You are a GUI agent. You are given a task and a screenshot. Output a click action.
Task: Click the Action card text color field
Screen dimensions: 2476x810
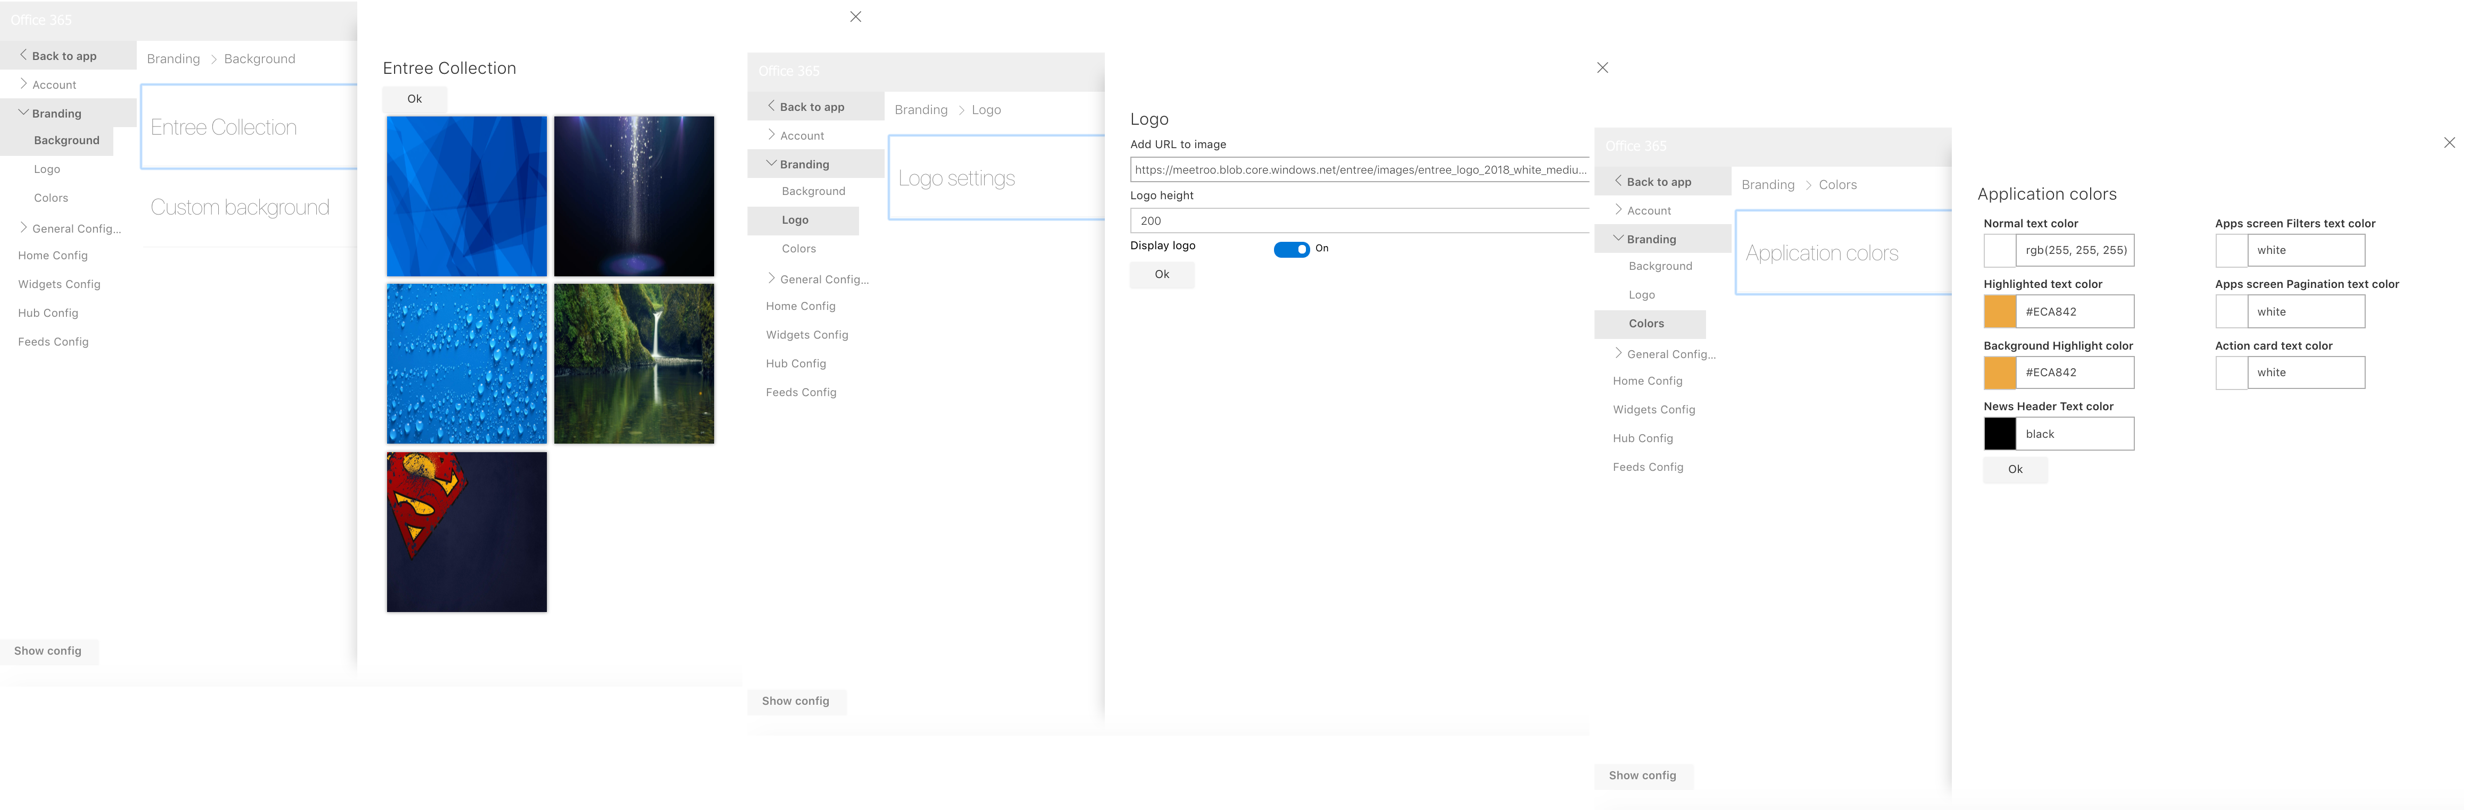(2306, 373)
